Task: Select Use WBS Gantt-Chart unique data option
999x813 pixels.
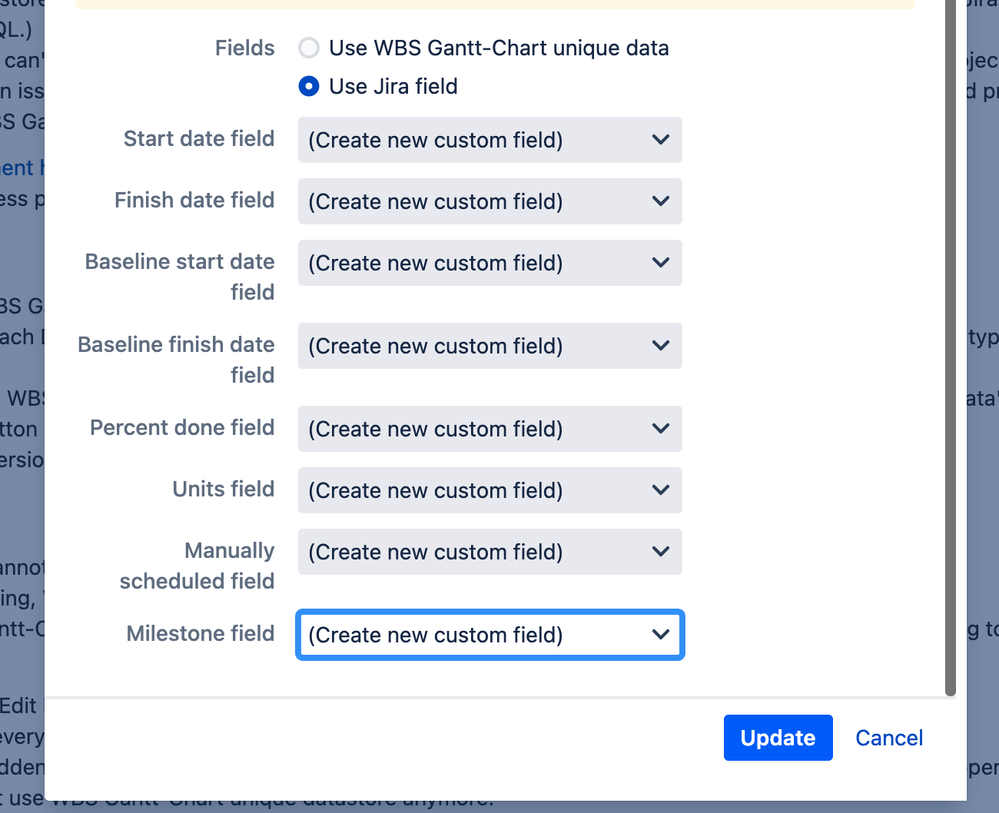Action: (x=308, y=47)
